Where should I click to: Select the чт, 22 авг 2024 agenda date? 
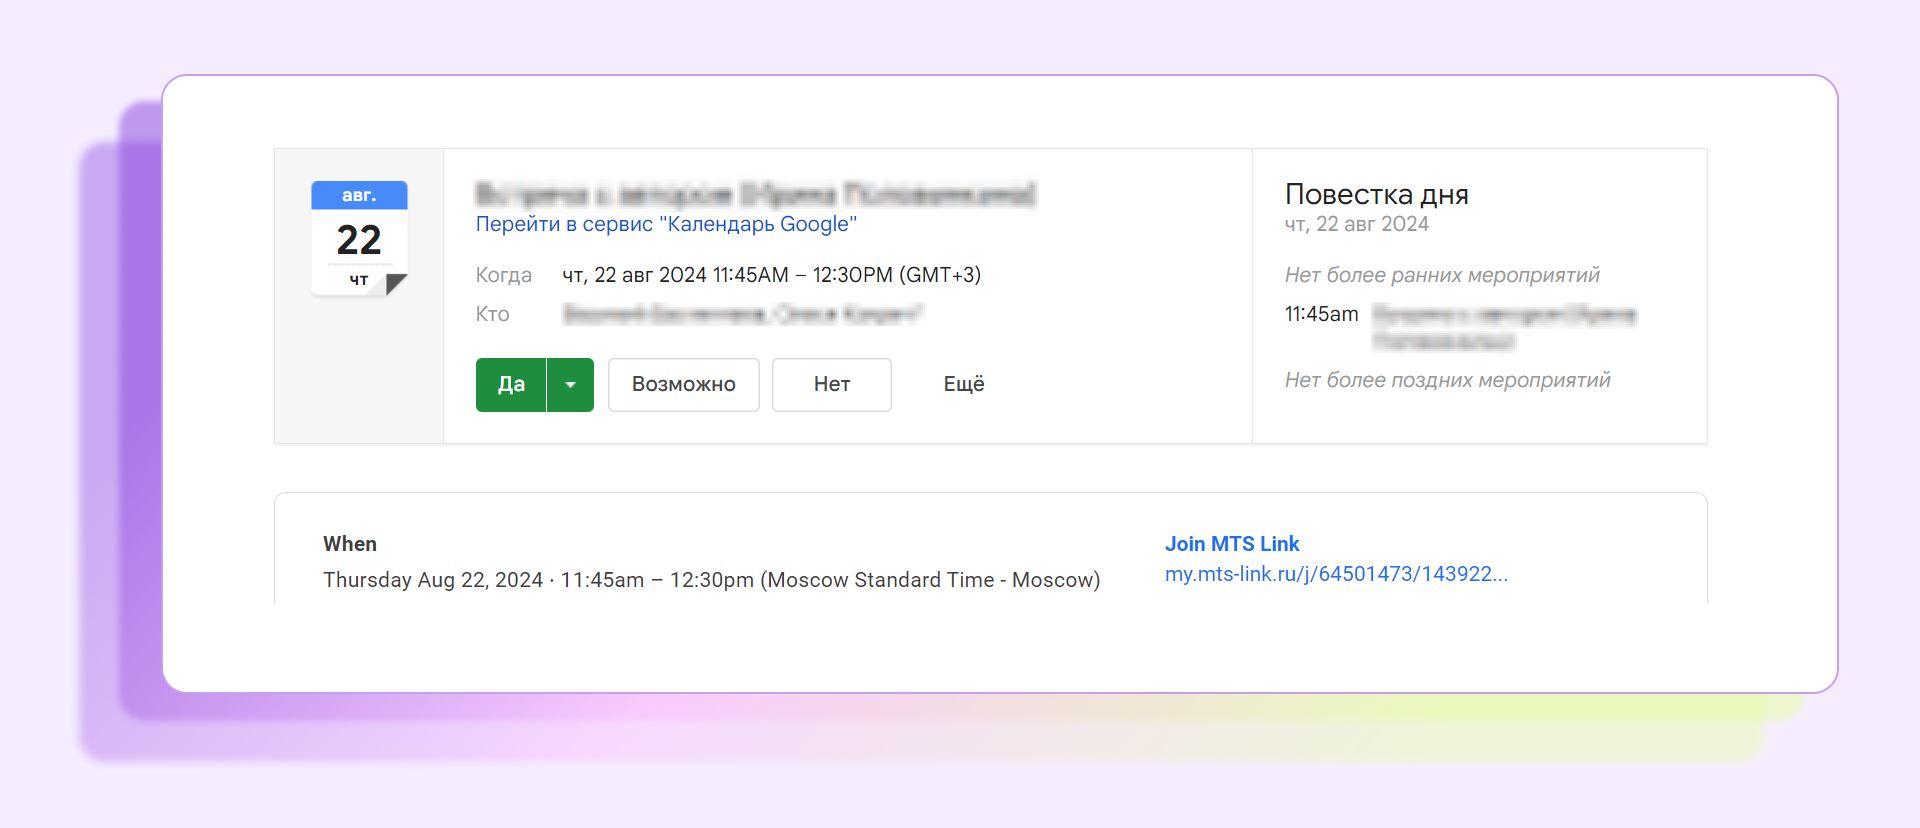click(1357, 224)
